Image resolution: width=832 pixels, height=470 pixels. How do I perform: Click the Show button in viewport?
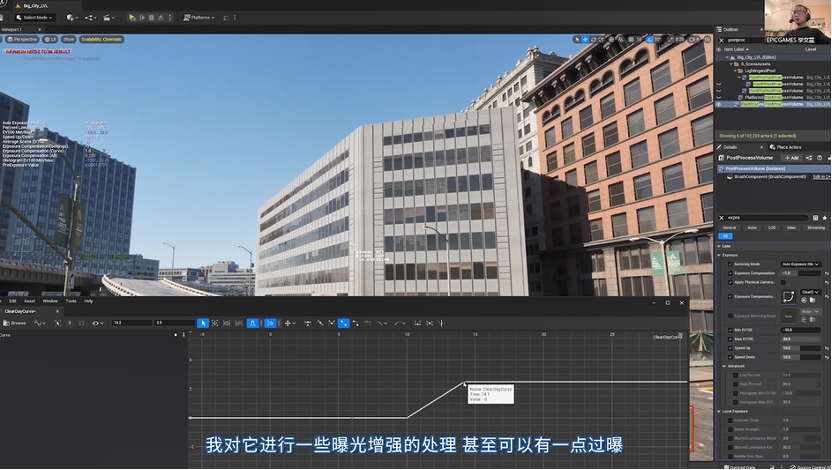68,39
